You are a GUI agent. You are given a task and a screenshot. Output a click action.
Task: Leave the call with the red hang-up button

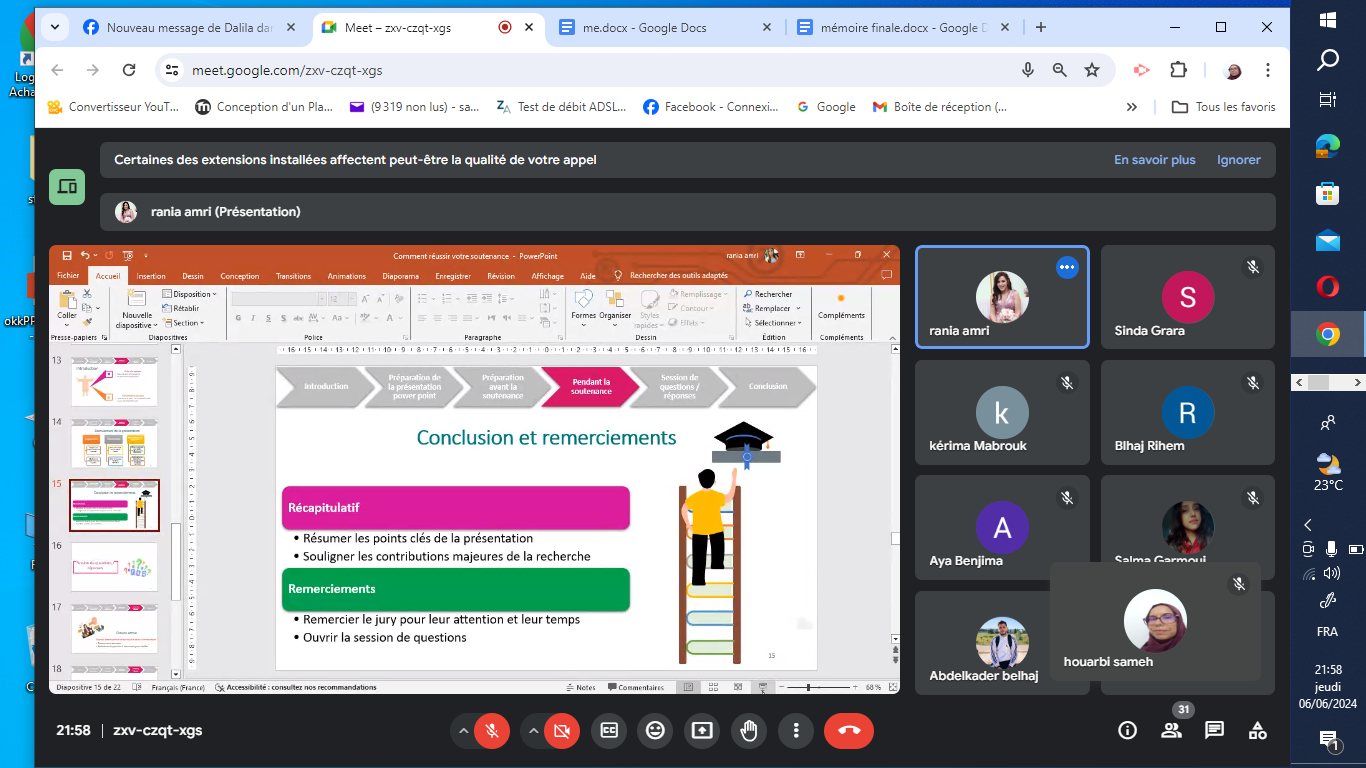848,731
